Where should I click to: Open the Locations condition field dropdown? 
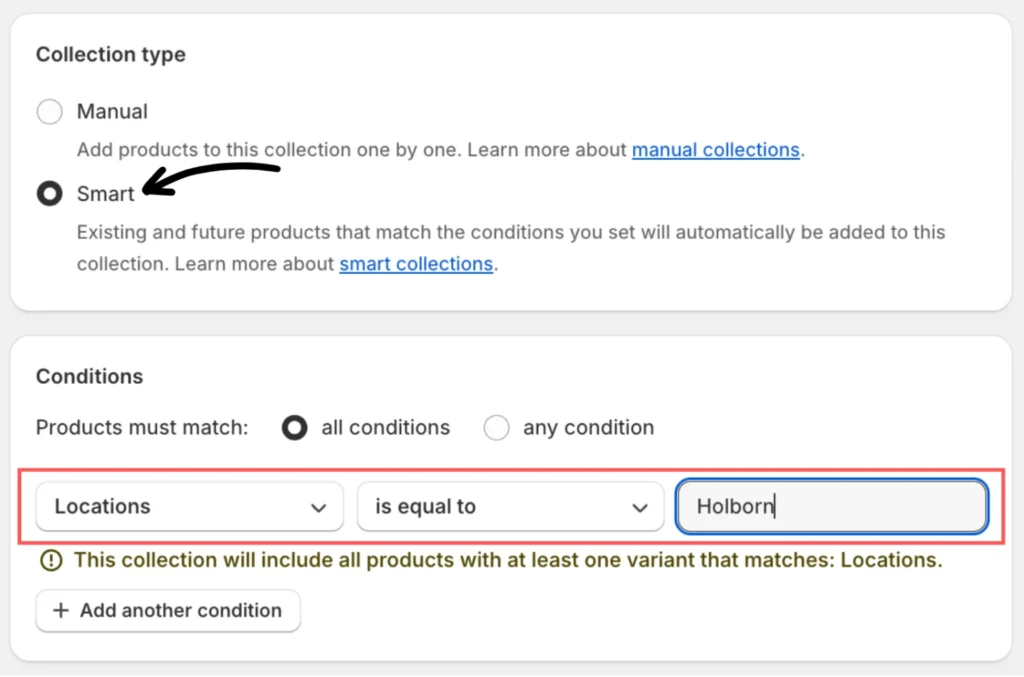pyautogui.click(x=180, y=507)
